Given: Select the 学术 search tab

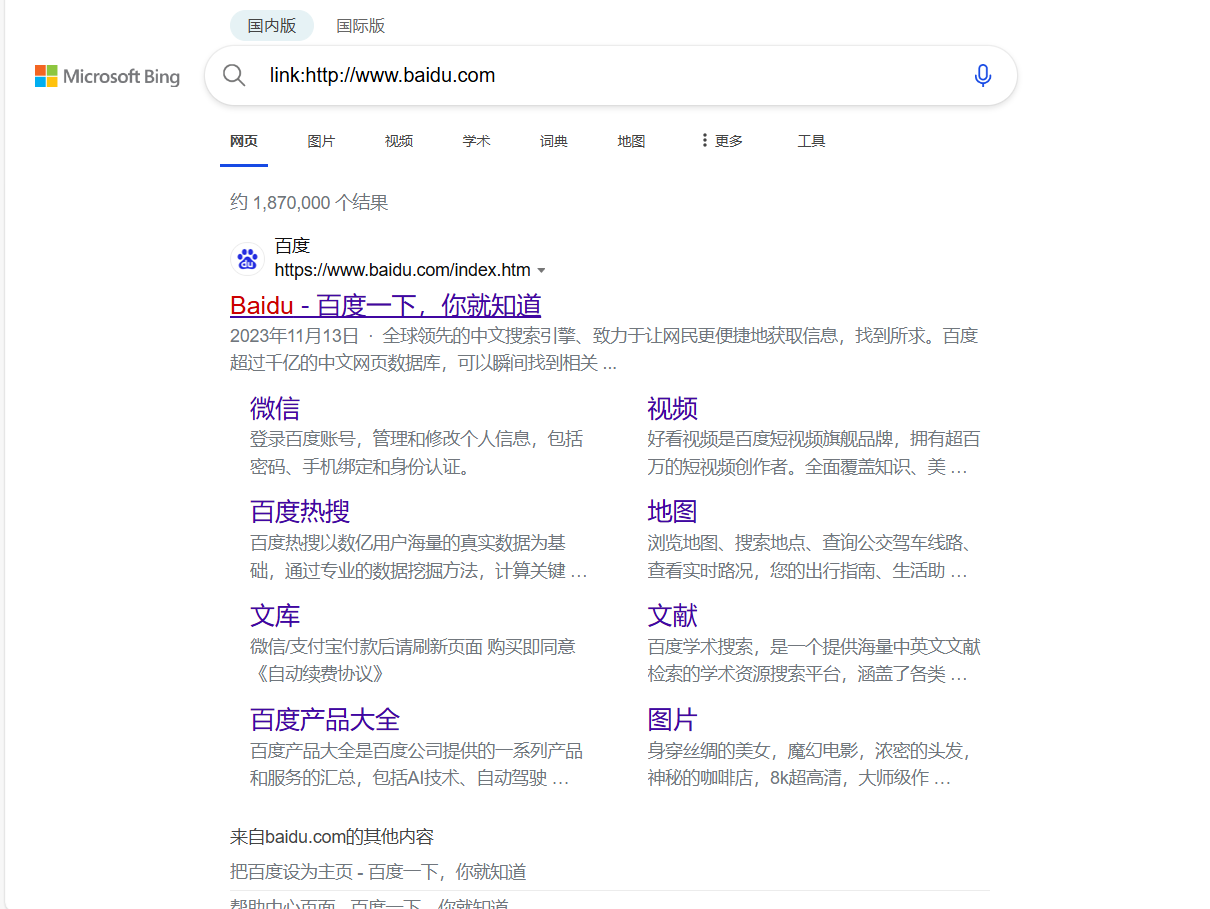Looking at the screenshot, I should [x=476, y=141].
